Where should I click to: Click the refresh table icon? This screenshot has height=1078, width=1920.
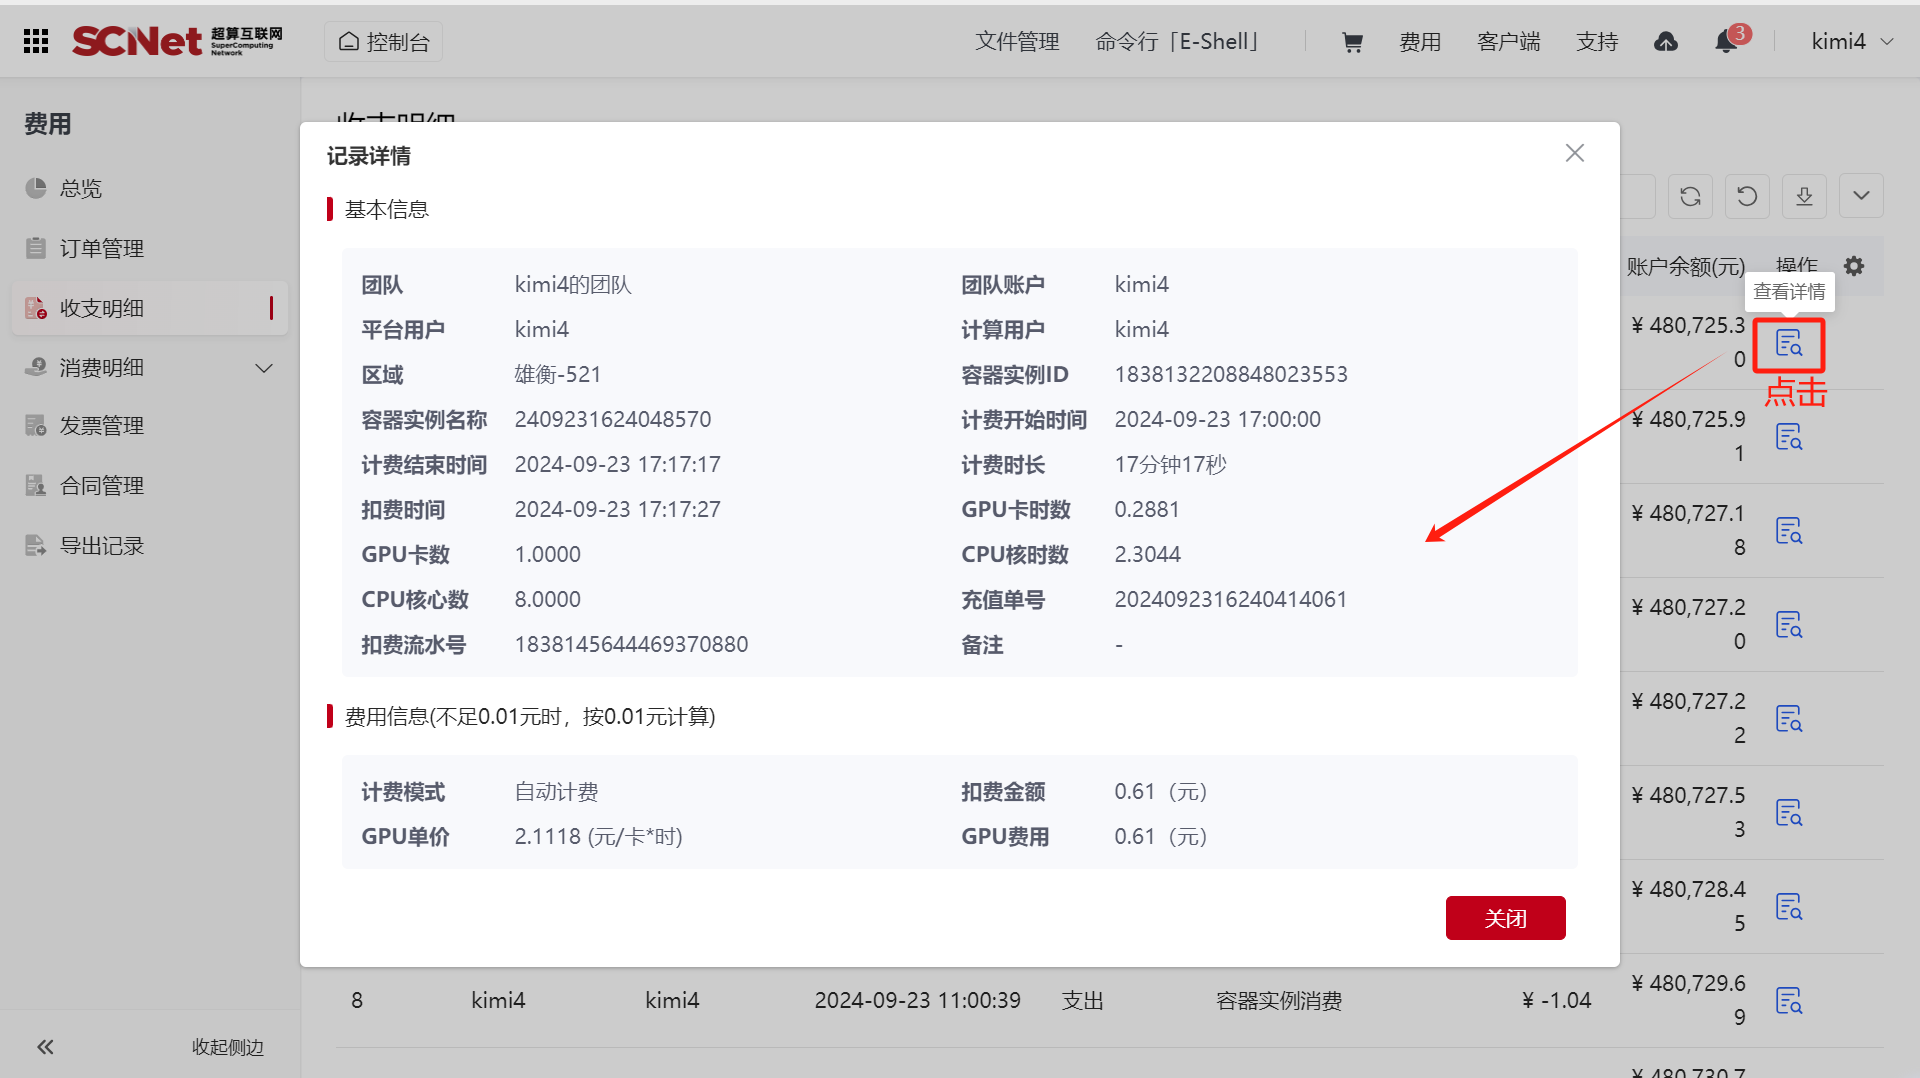pos(1690,196)
